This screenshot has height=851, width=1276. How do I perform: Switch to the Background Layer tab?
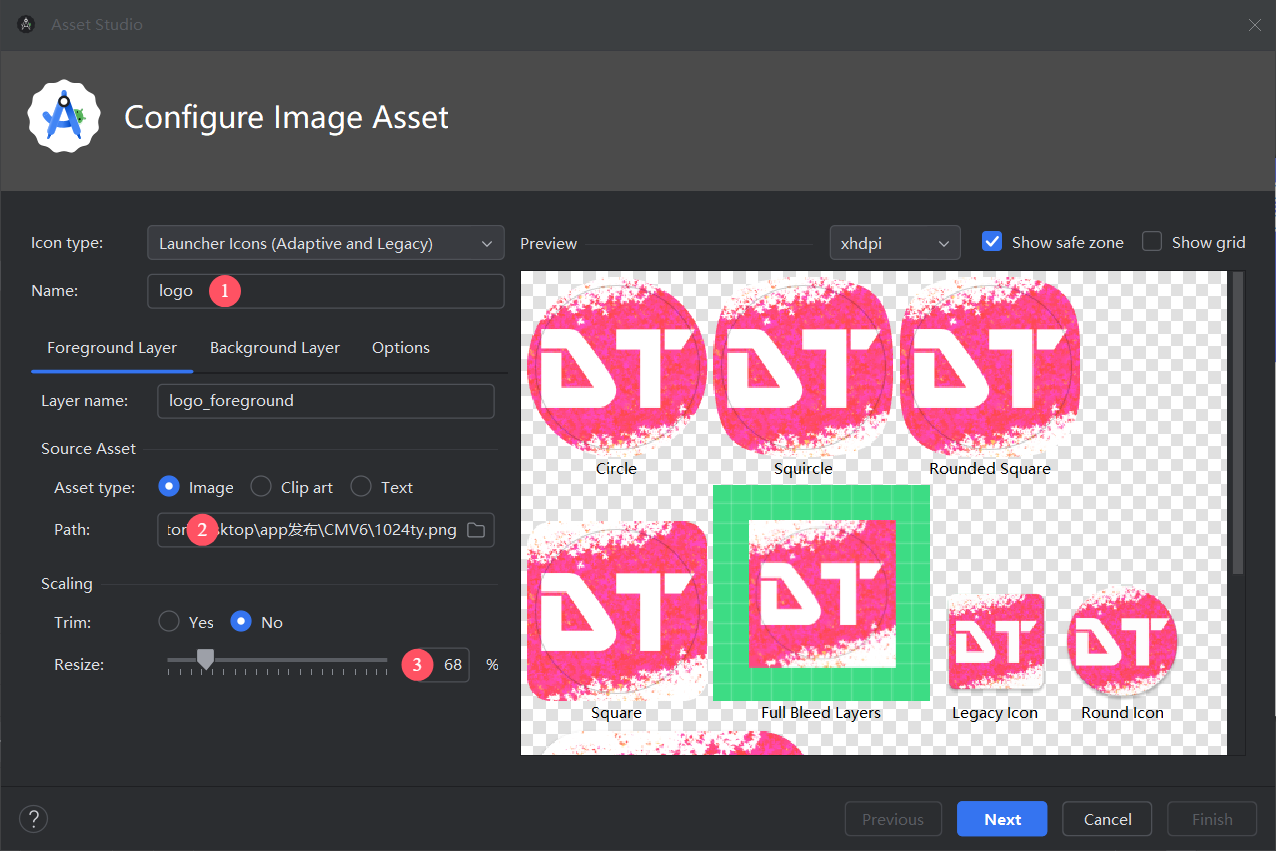coord(274,348)
